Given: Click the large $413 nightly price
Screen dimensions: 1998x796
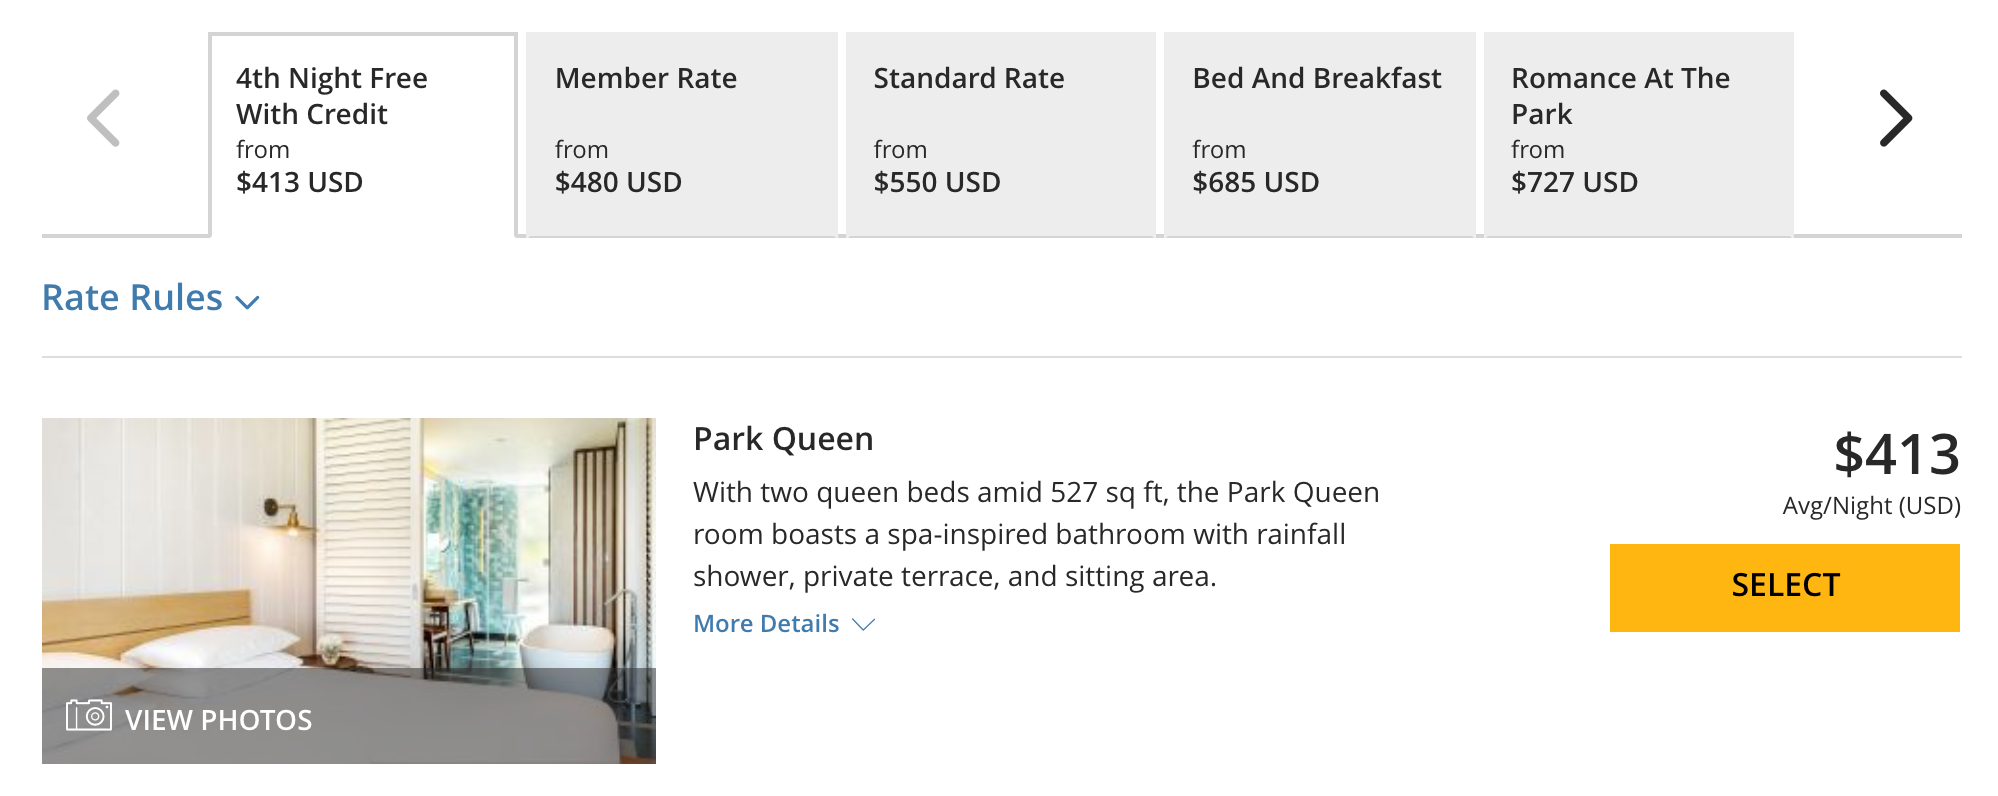Looking at the screenshot, I should [1895, 454].
